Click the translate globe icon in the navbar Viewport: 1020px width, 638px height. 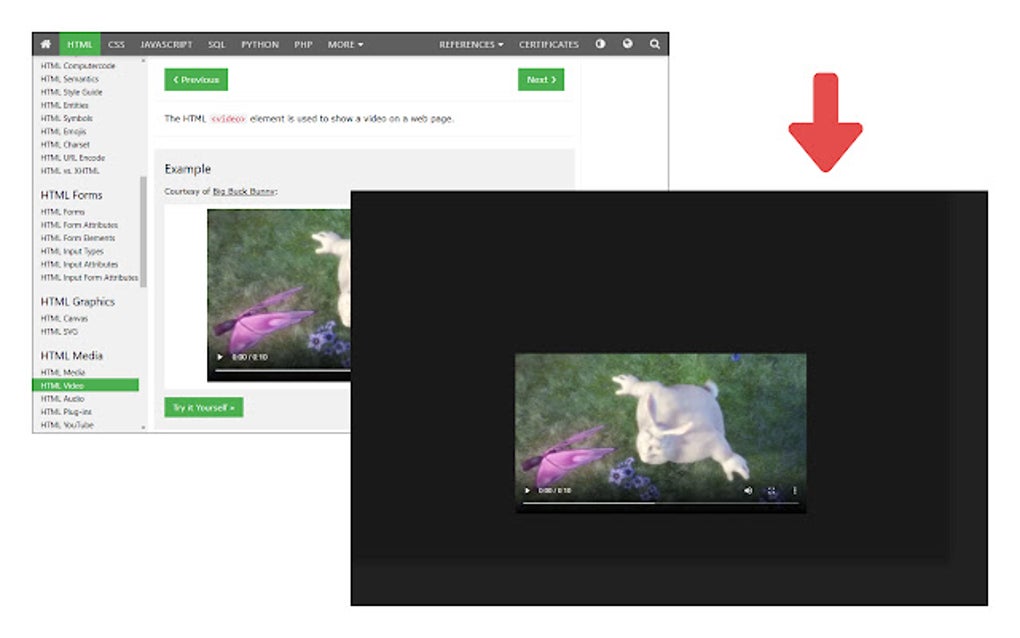click(x=628, y=44)
